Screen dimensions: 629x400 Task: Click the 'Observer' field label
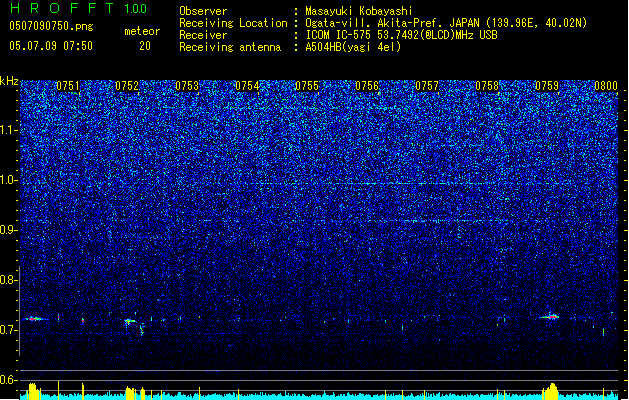tap(203, 11)
